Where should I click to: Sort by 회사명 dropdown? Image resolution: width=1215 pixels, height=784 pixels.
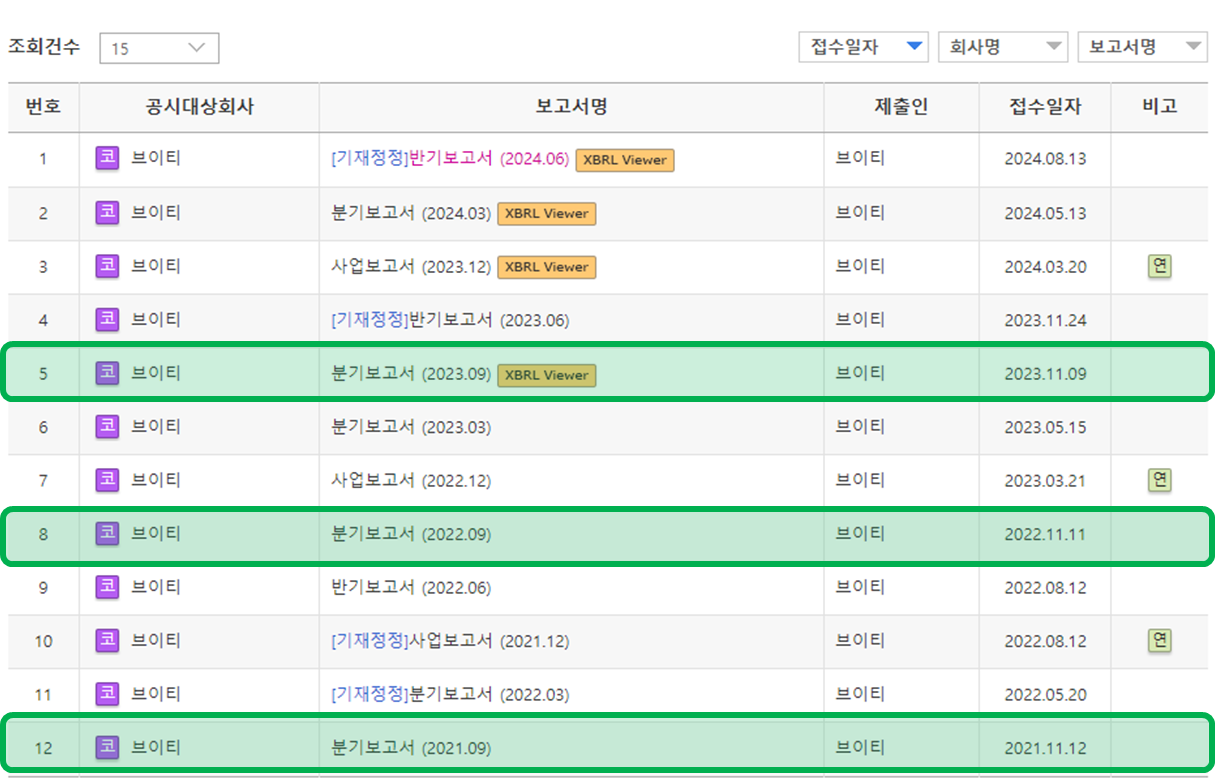tap(1003, 47)
